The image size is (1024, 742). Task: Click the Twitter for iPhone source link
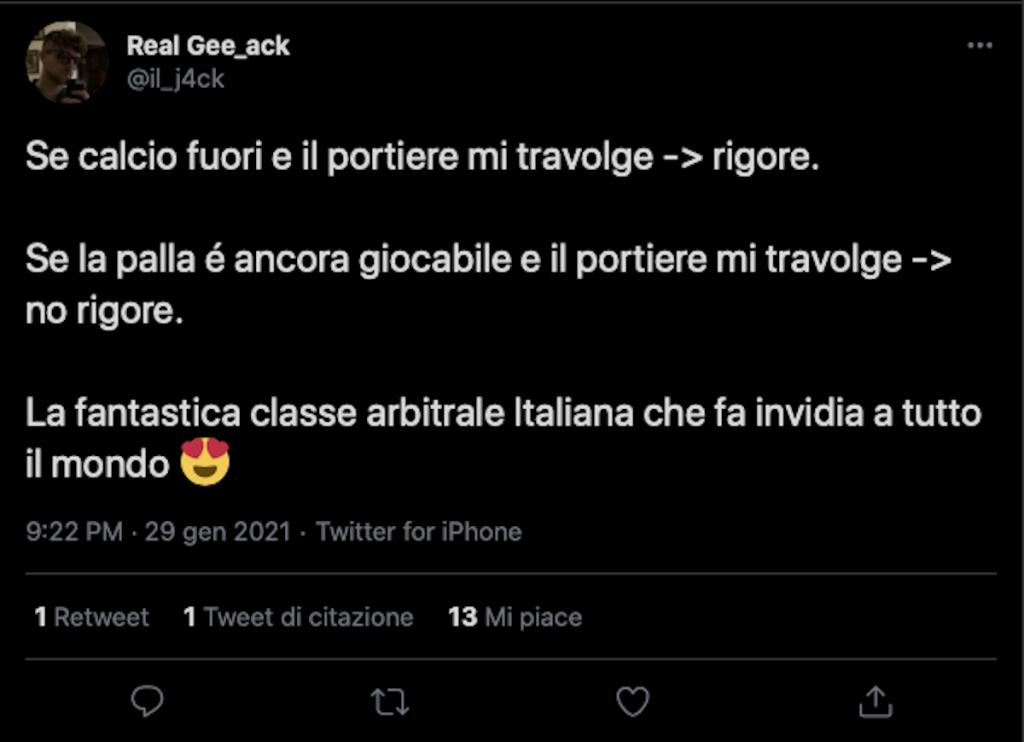[419, 531]
